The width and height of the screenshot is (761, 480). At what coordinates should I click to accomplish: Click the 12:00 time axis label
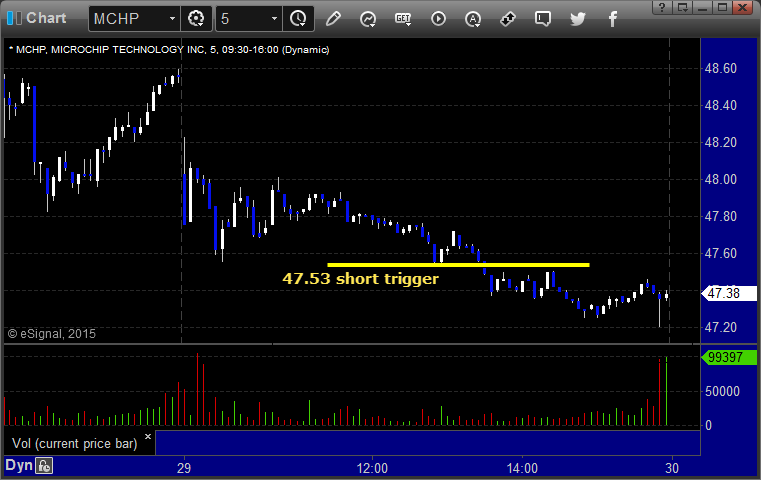pos(372,468)
